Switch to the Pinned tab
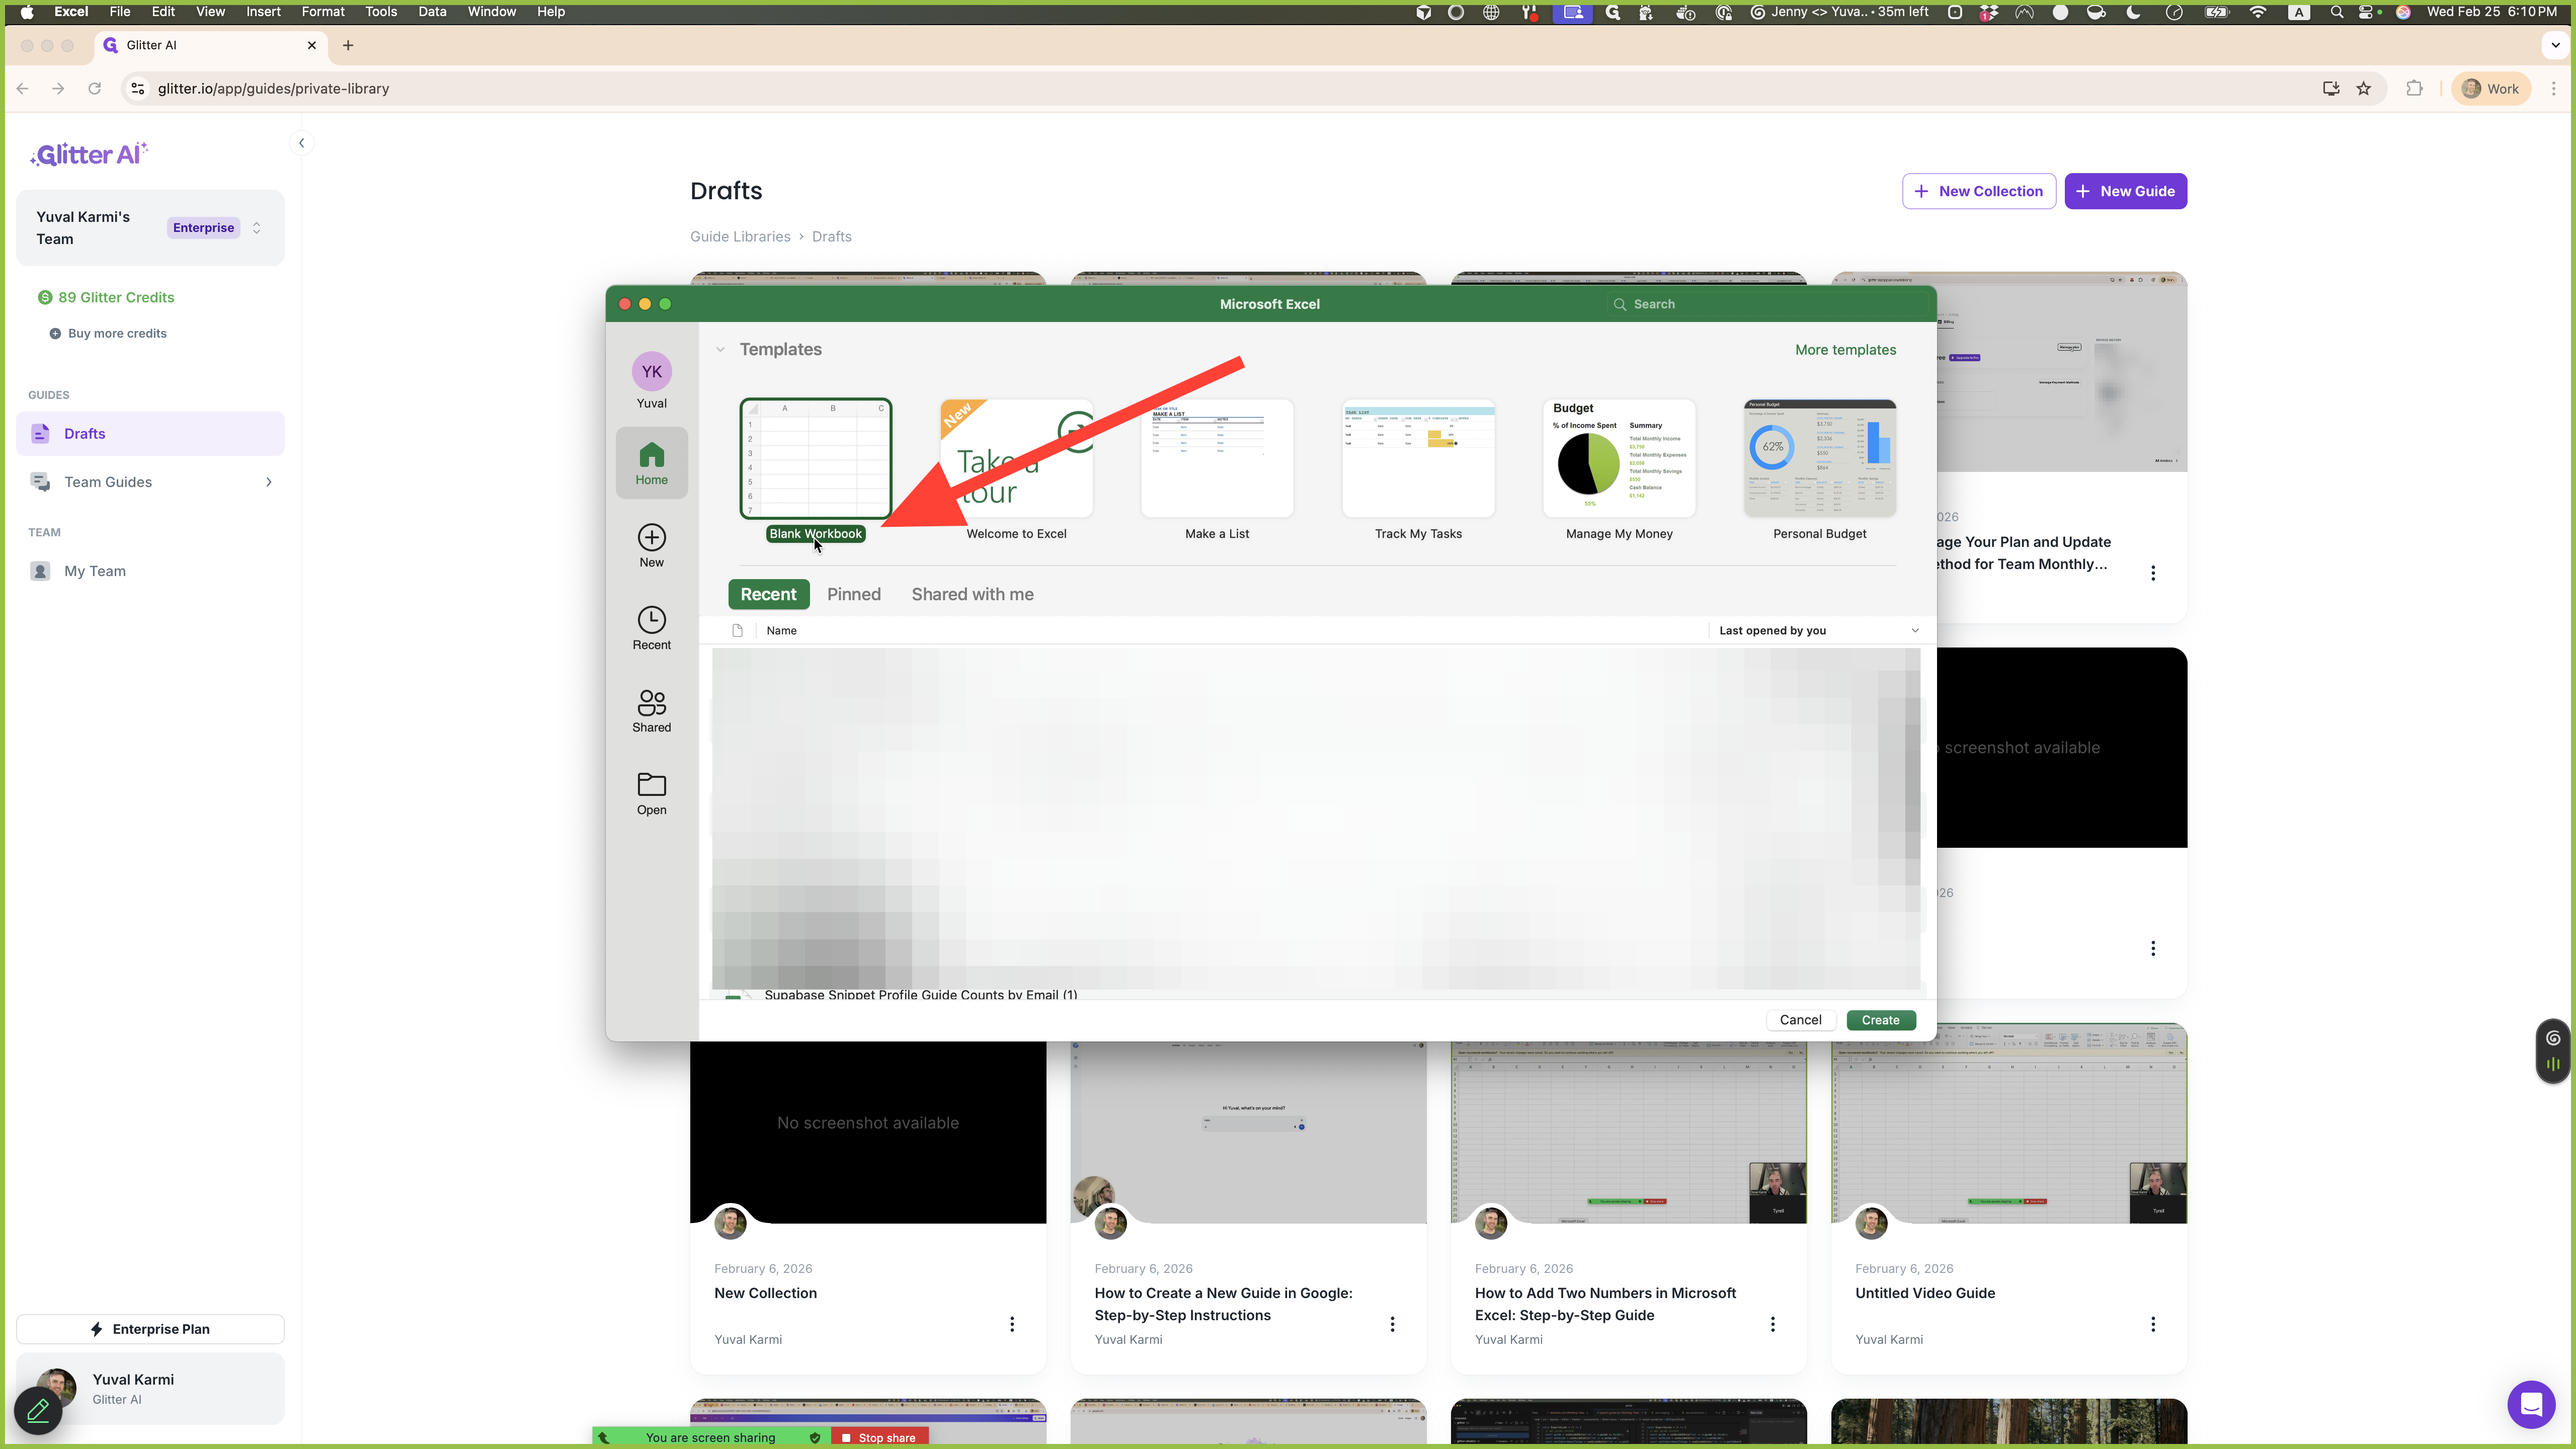2576x1449 pixels. point(853,594)
